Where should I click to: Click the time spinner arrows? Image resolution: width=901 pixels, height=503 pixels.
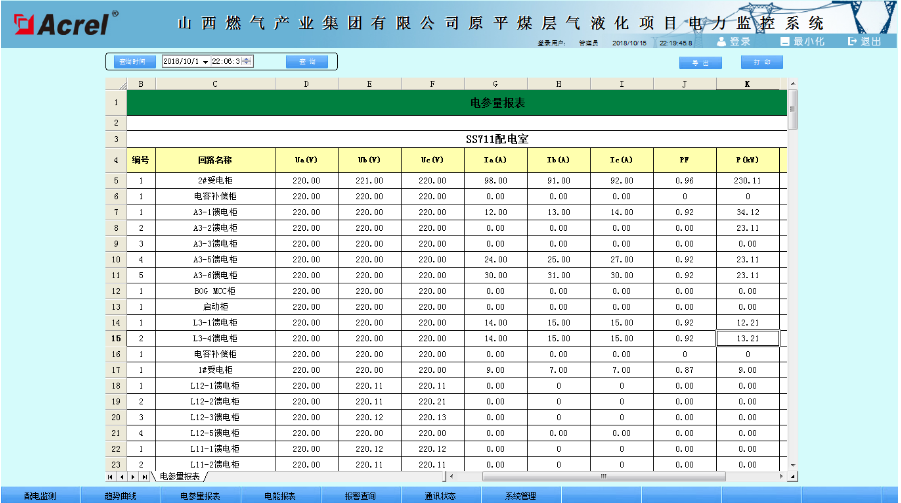pyautogui.click(x=247, y=62)
